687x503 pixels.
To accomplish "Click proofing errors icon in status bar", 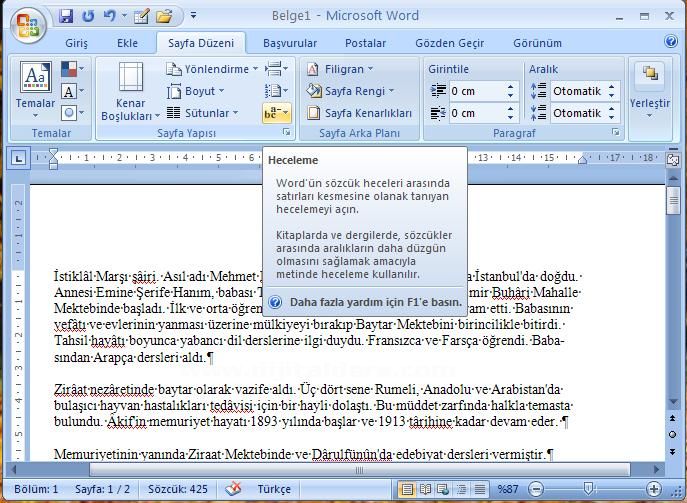I will 233,488.
